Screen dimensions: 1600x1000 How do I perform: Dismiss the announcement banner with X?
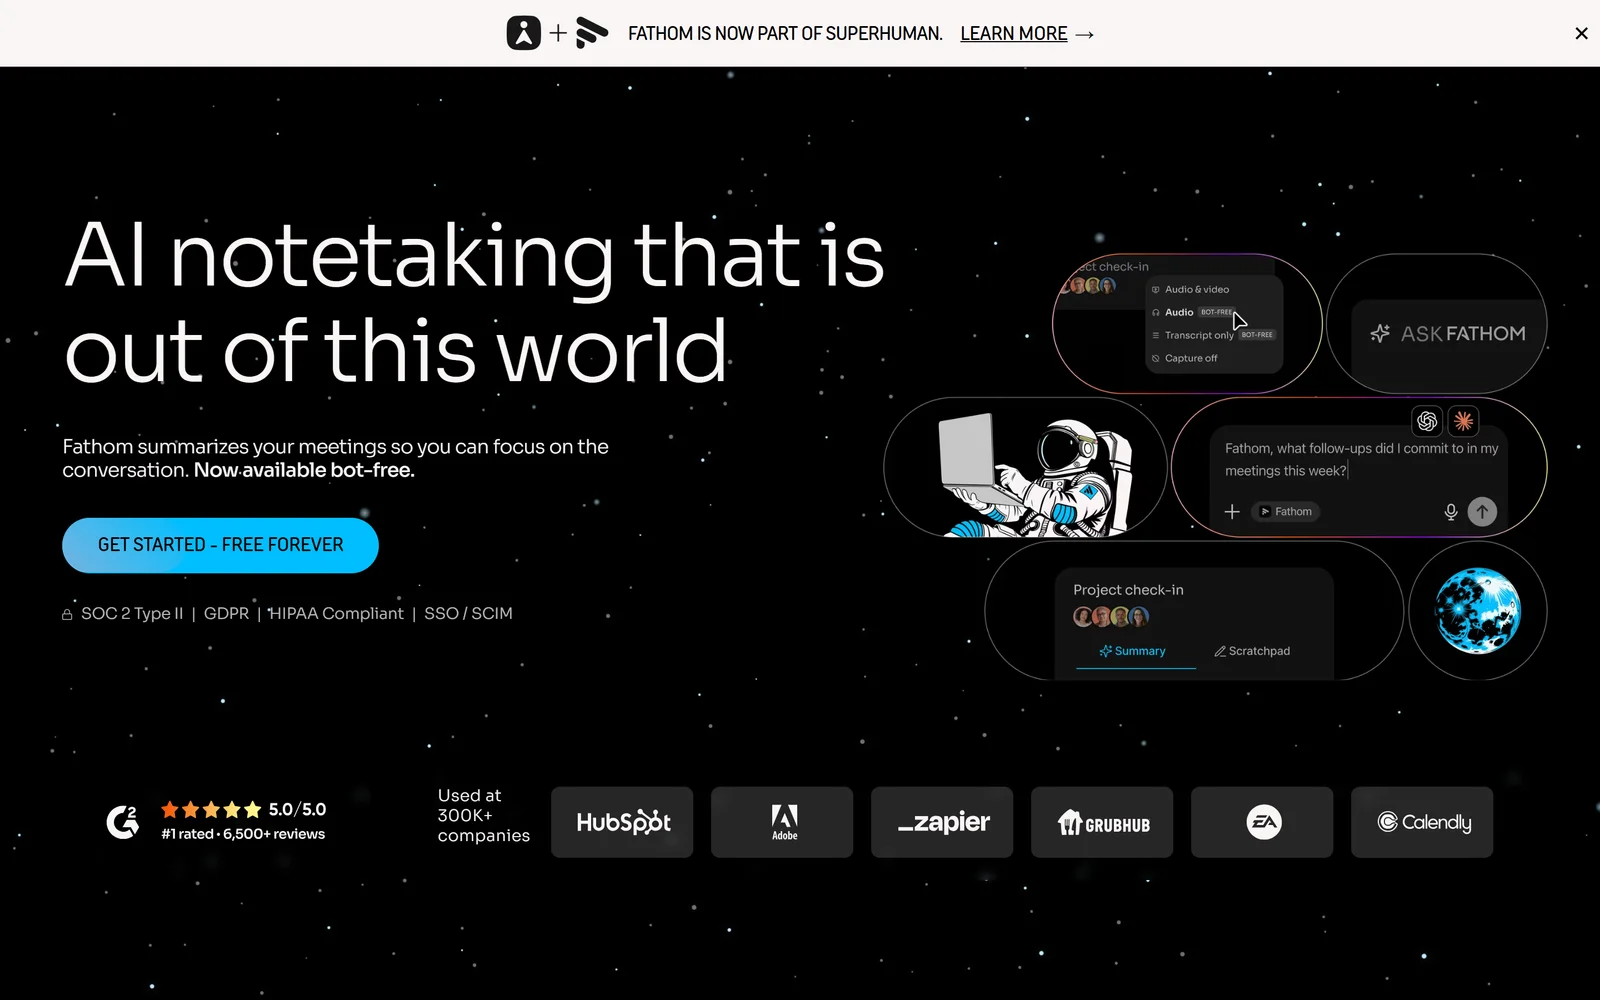1581,33
